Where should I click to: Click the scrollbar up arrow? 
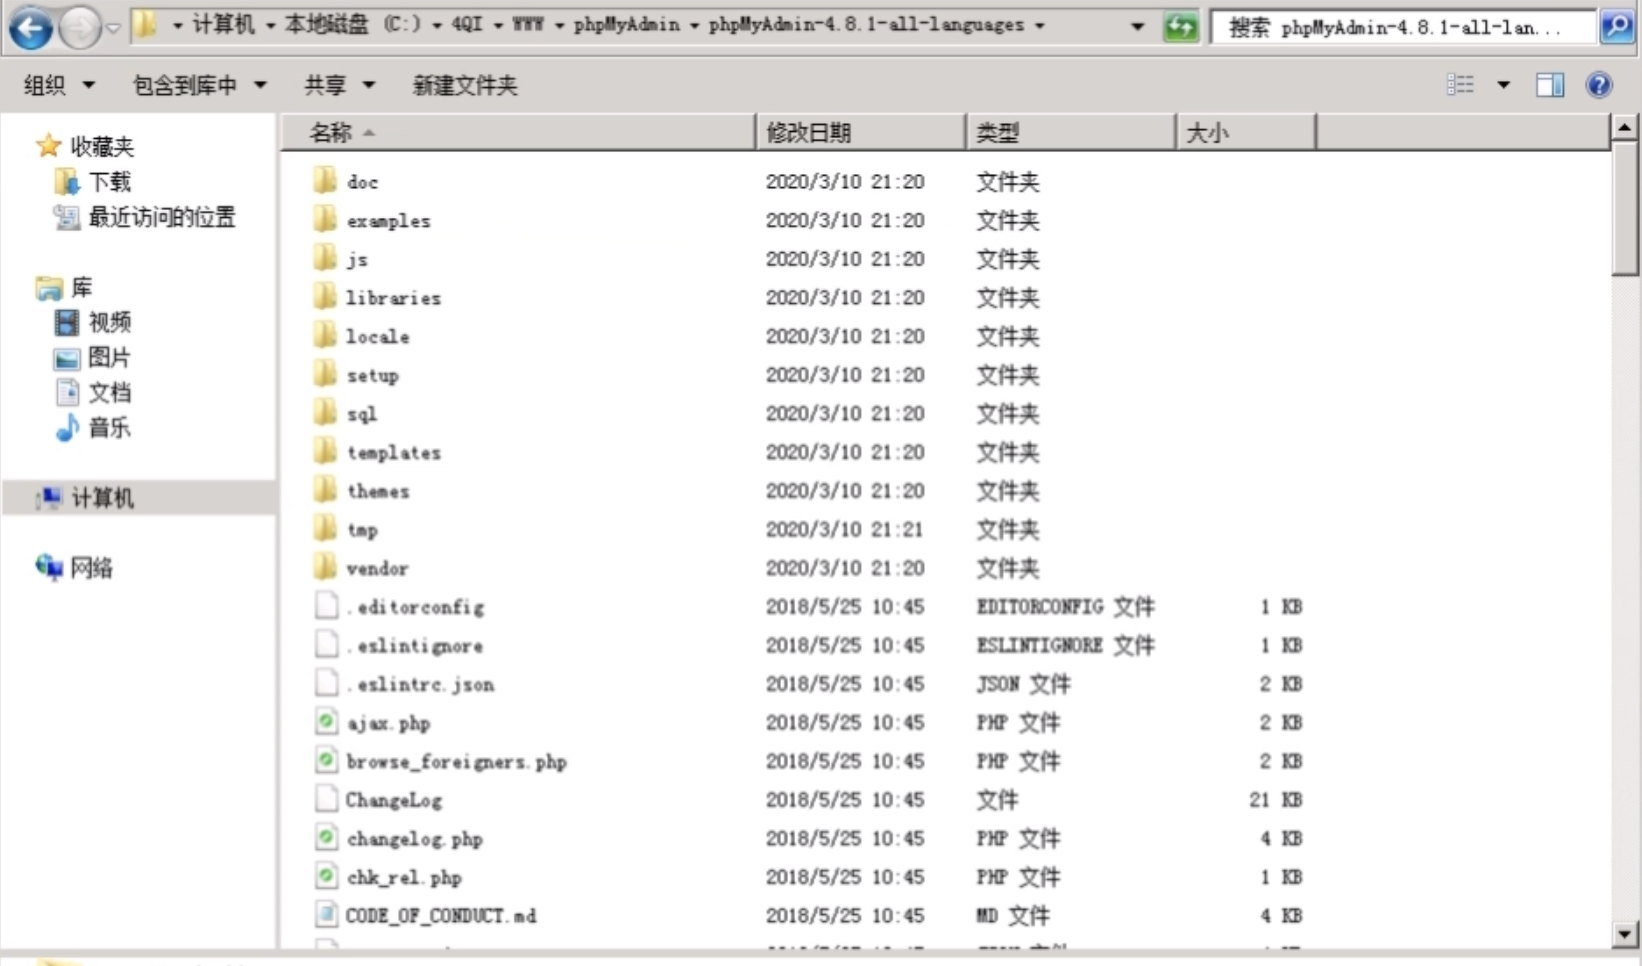pyautogui.click(x=1625, y=127)
